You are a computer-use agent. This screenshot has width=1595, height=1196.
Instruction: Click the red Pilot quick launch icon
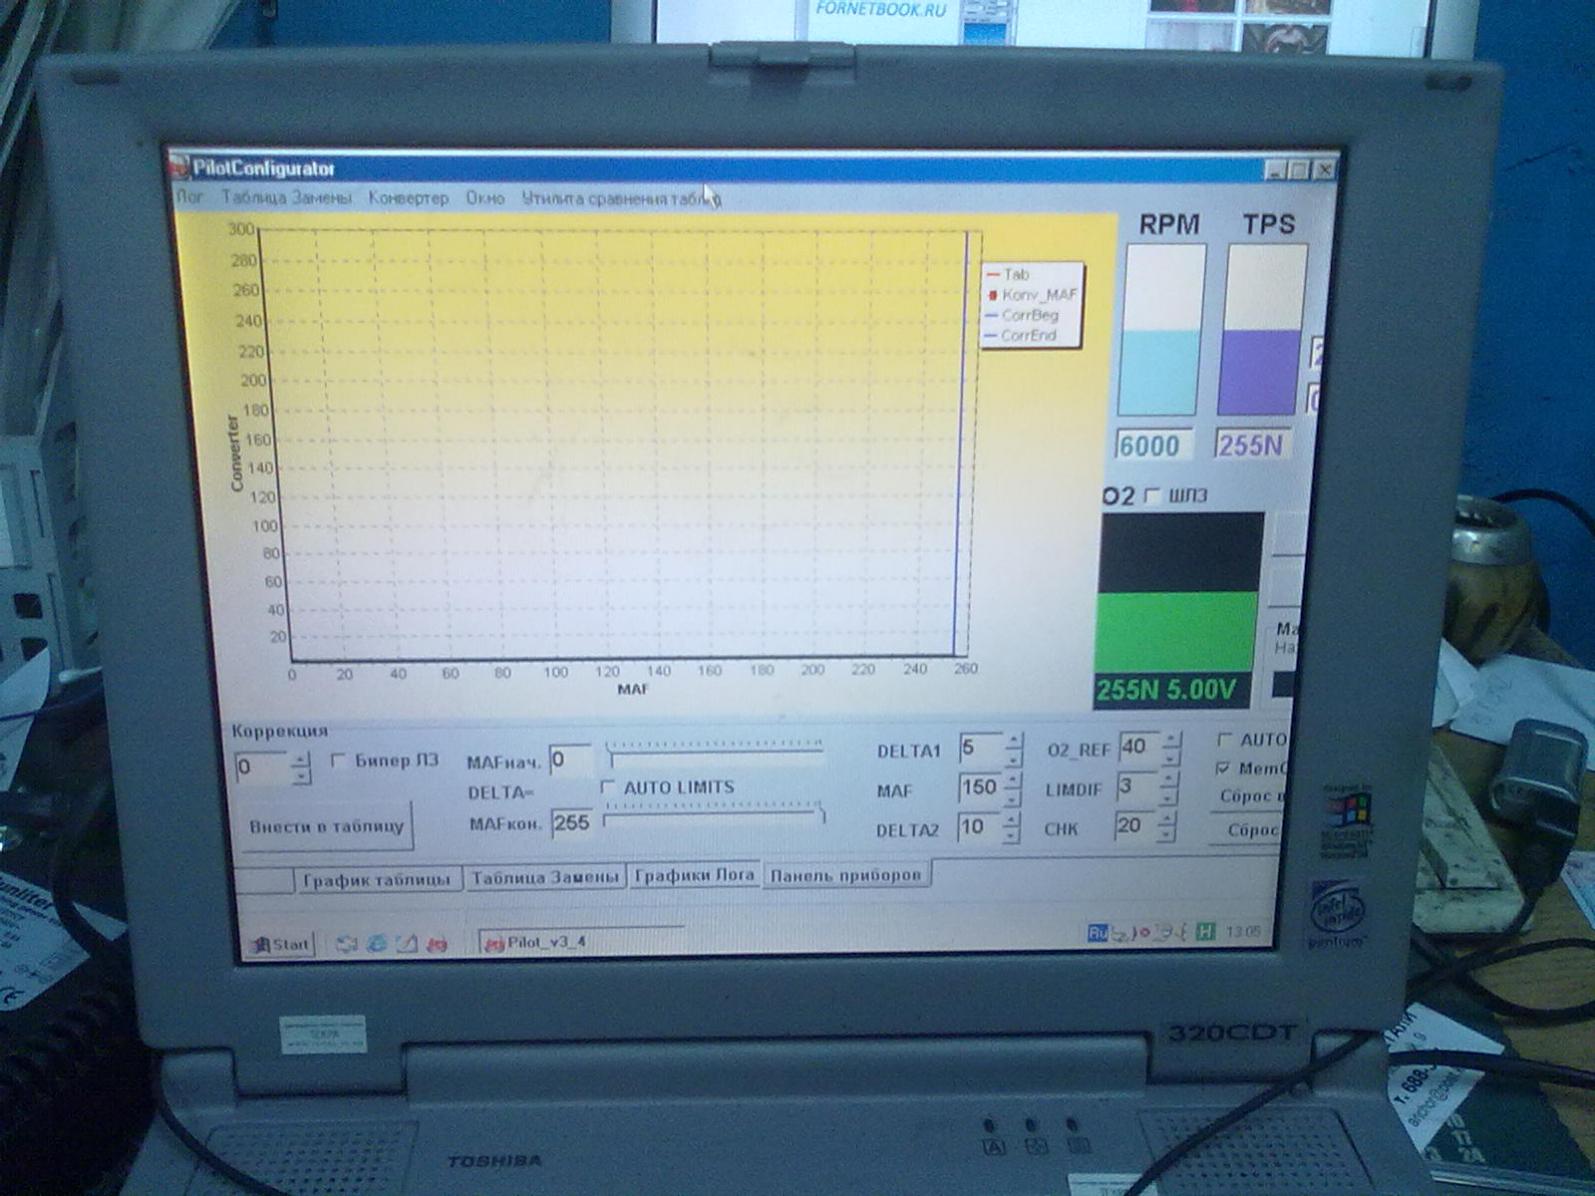[437, 943]
